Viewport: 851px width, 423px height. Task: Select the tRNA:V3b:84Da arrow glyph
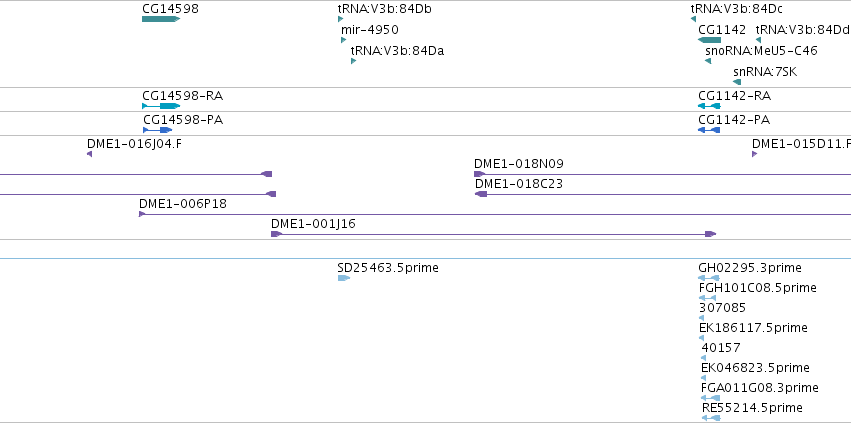click(353, 61)
